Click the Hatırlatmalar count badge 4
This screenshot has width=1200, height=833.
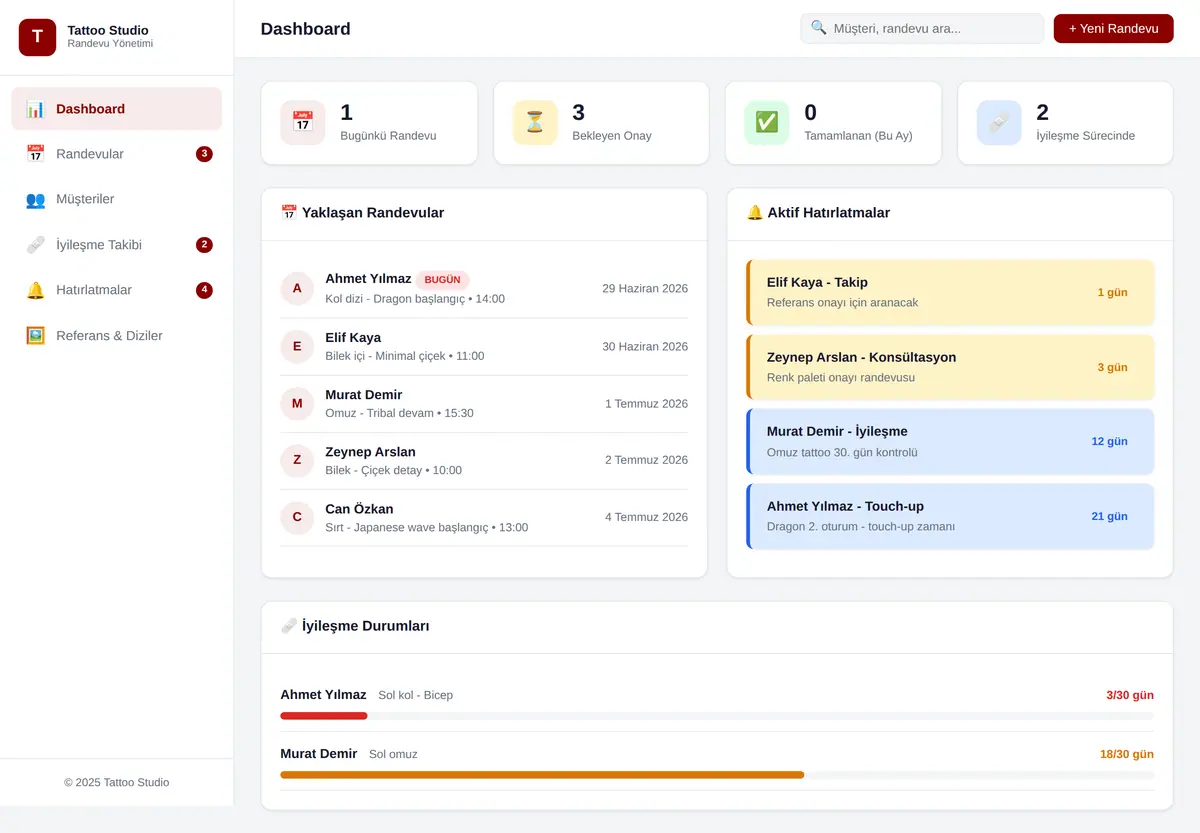204,290
